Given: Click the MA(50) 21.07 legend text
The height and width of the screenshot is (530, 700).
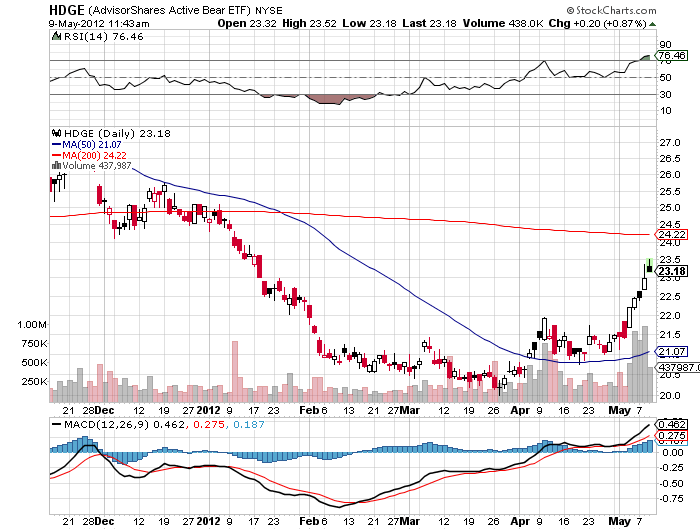Looking at the screenshot, I should (x=92, y=144).
